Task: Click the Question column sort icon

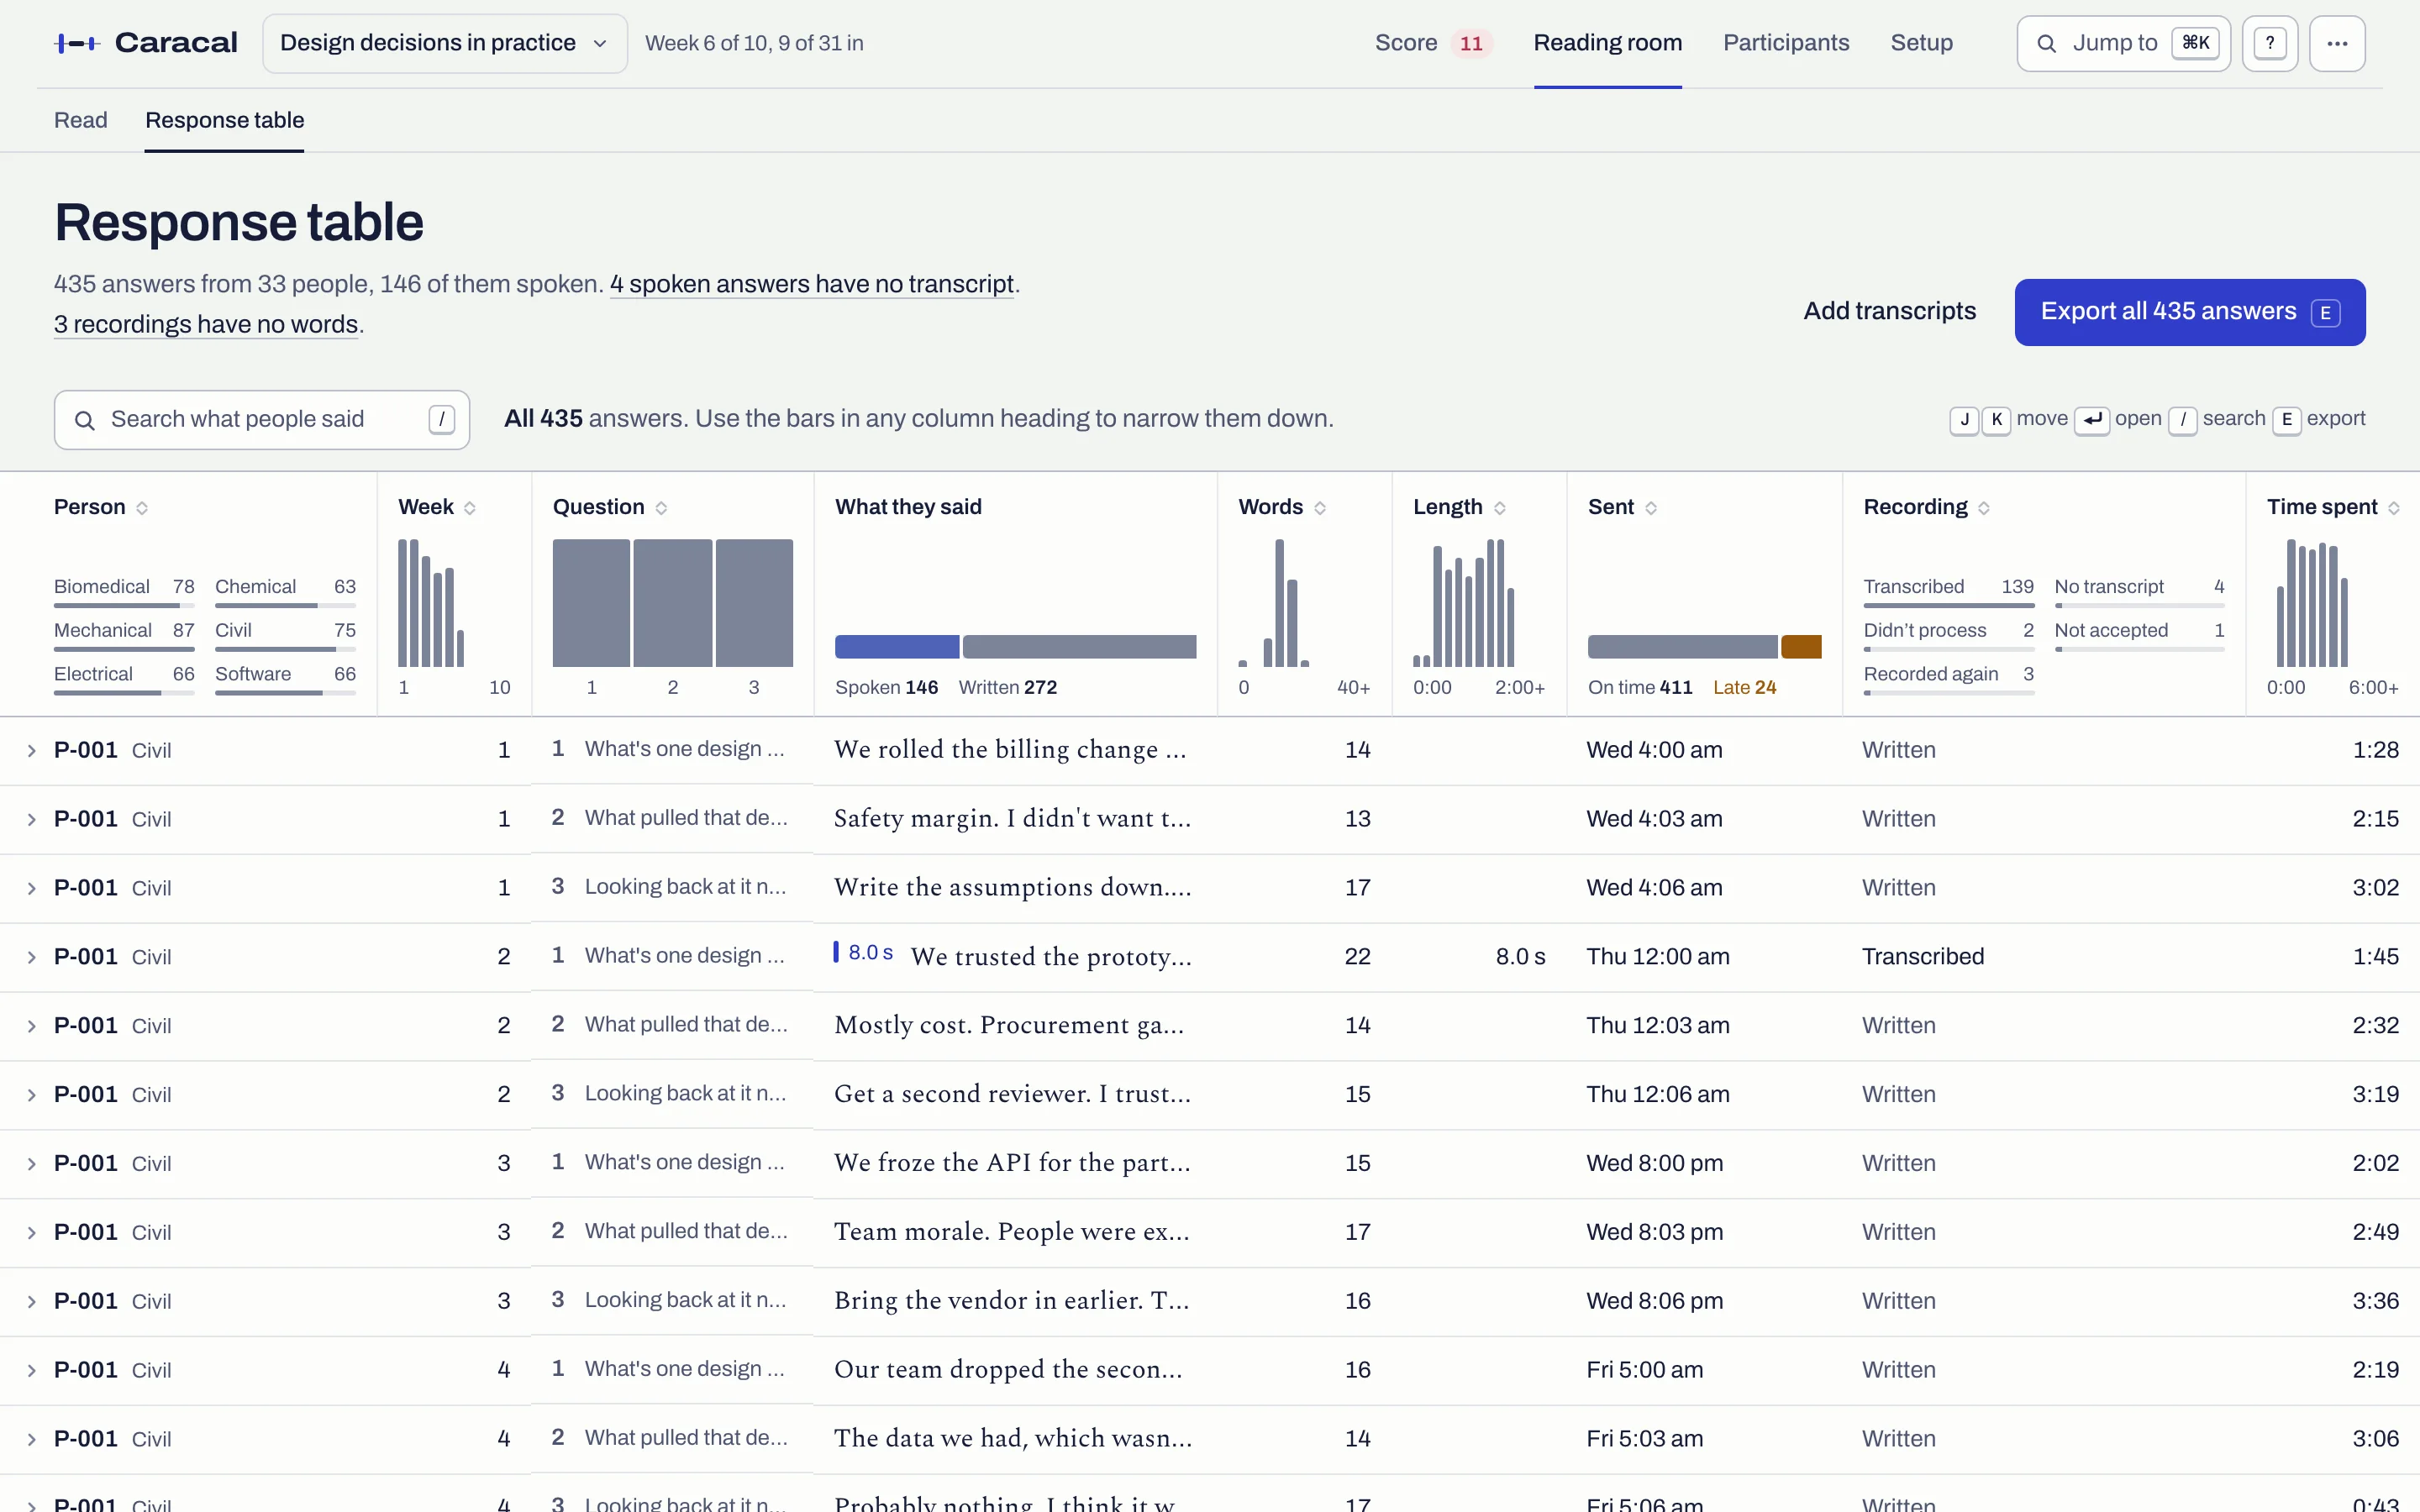Action: click(x=661, y=508)
